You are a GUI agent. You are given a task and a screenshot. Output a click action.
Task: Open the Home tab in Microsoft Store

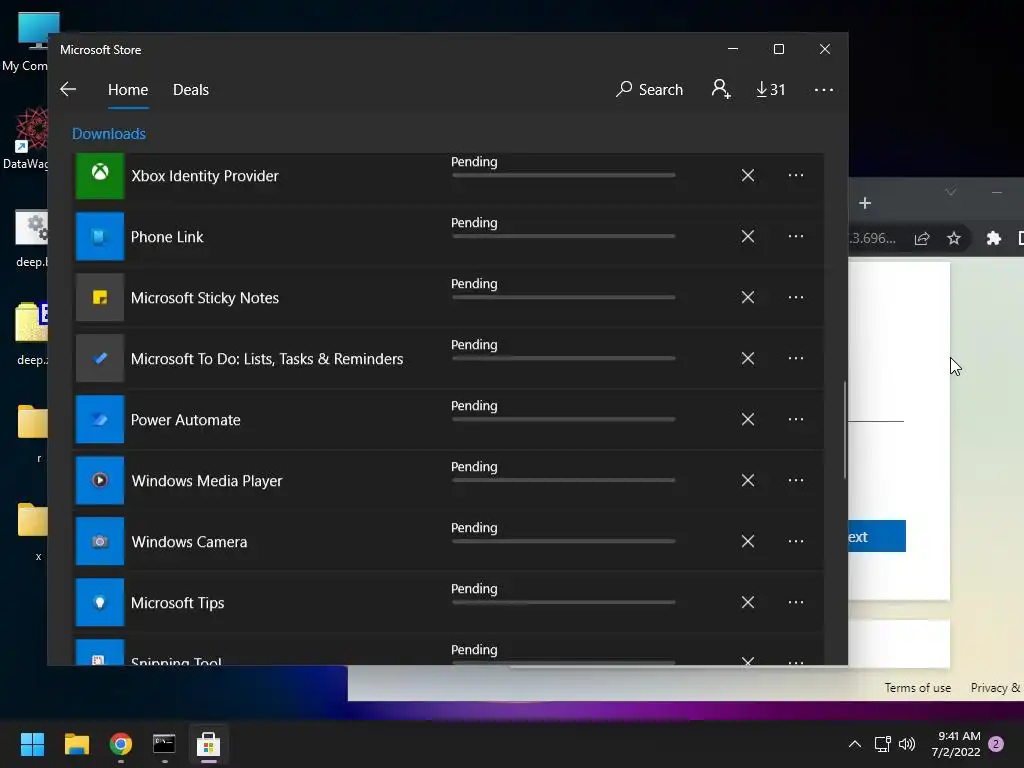coord(128,89)
